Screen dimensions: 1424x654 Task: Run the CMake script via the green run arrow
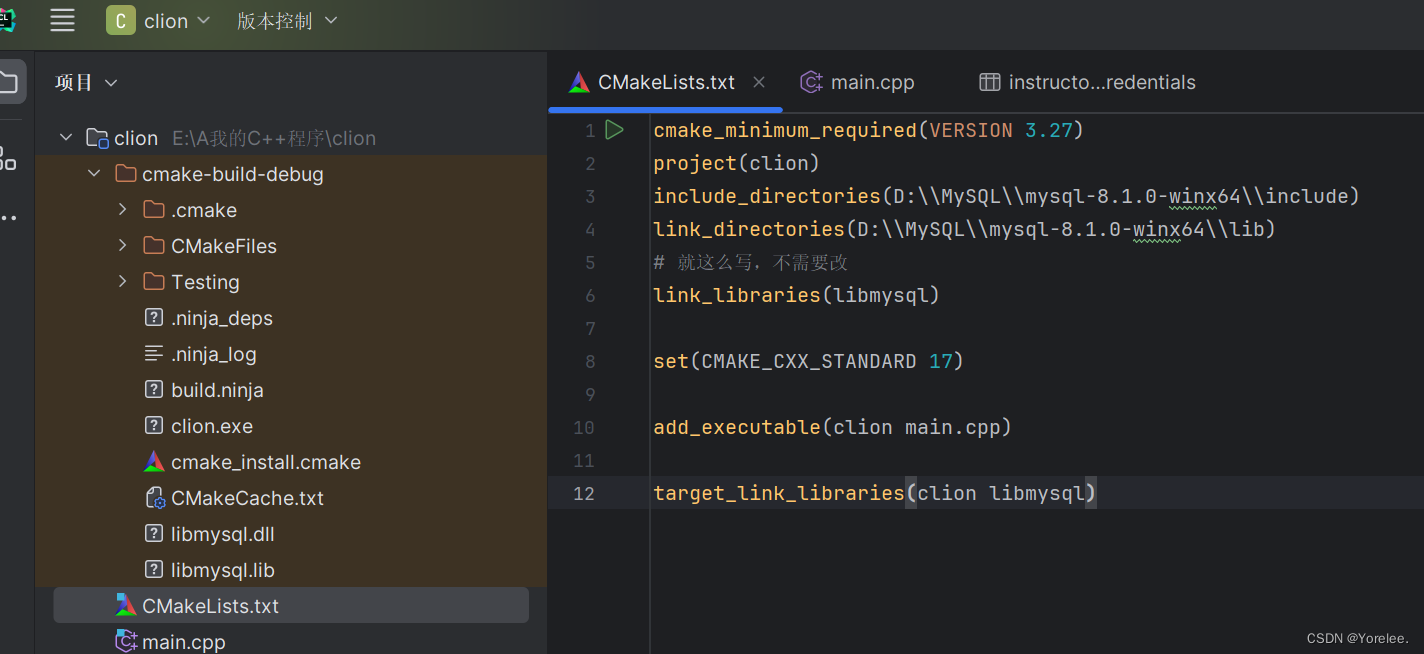pyautogui.click(x=614, y=129)
